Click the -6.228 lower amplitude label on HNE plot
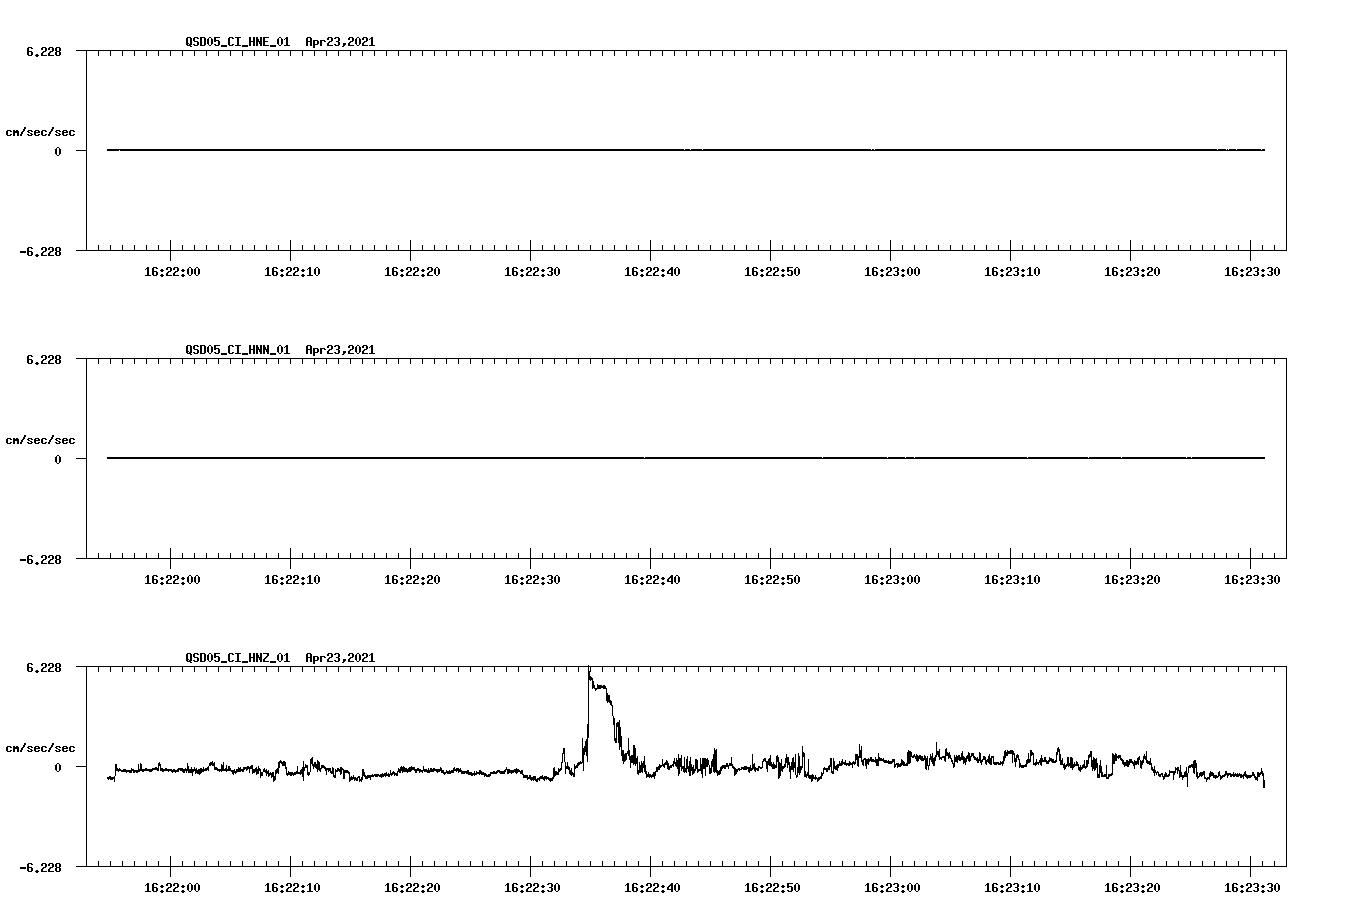1358x924 pixels. click(40, 252)
